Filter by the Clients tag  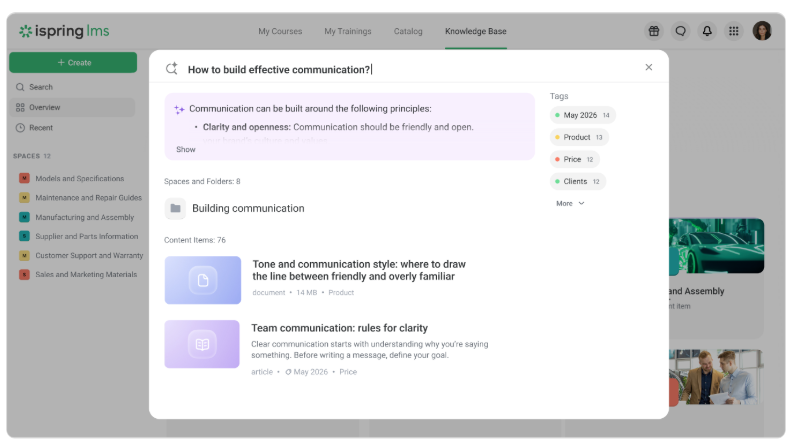[577, 181]
